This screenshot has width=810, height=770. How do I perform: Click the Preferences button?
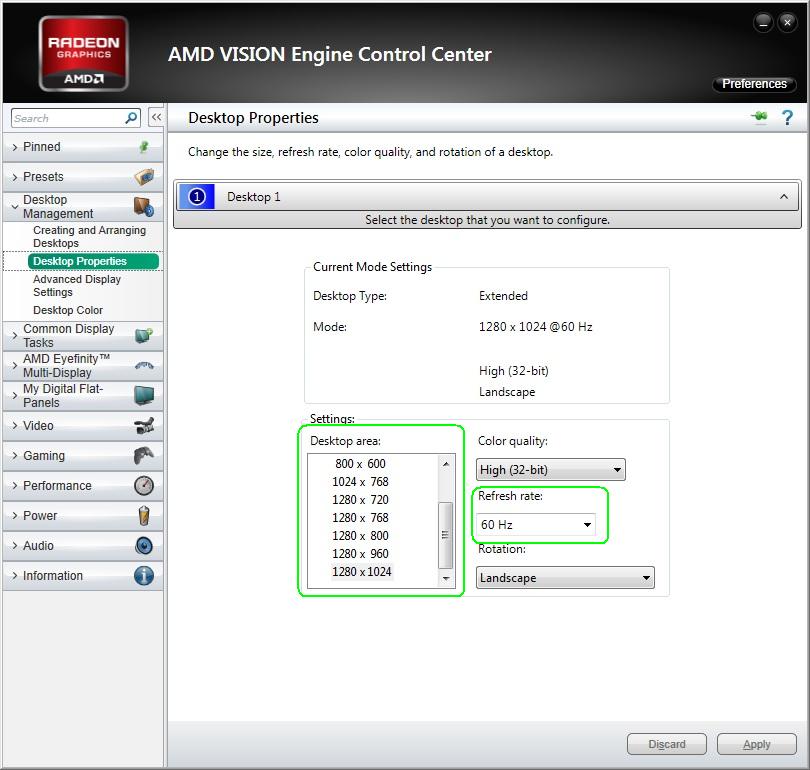(754, 84)
